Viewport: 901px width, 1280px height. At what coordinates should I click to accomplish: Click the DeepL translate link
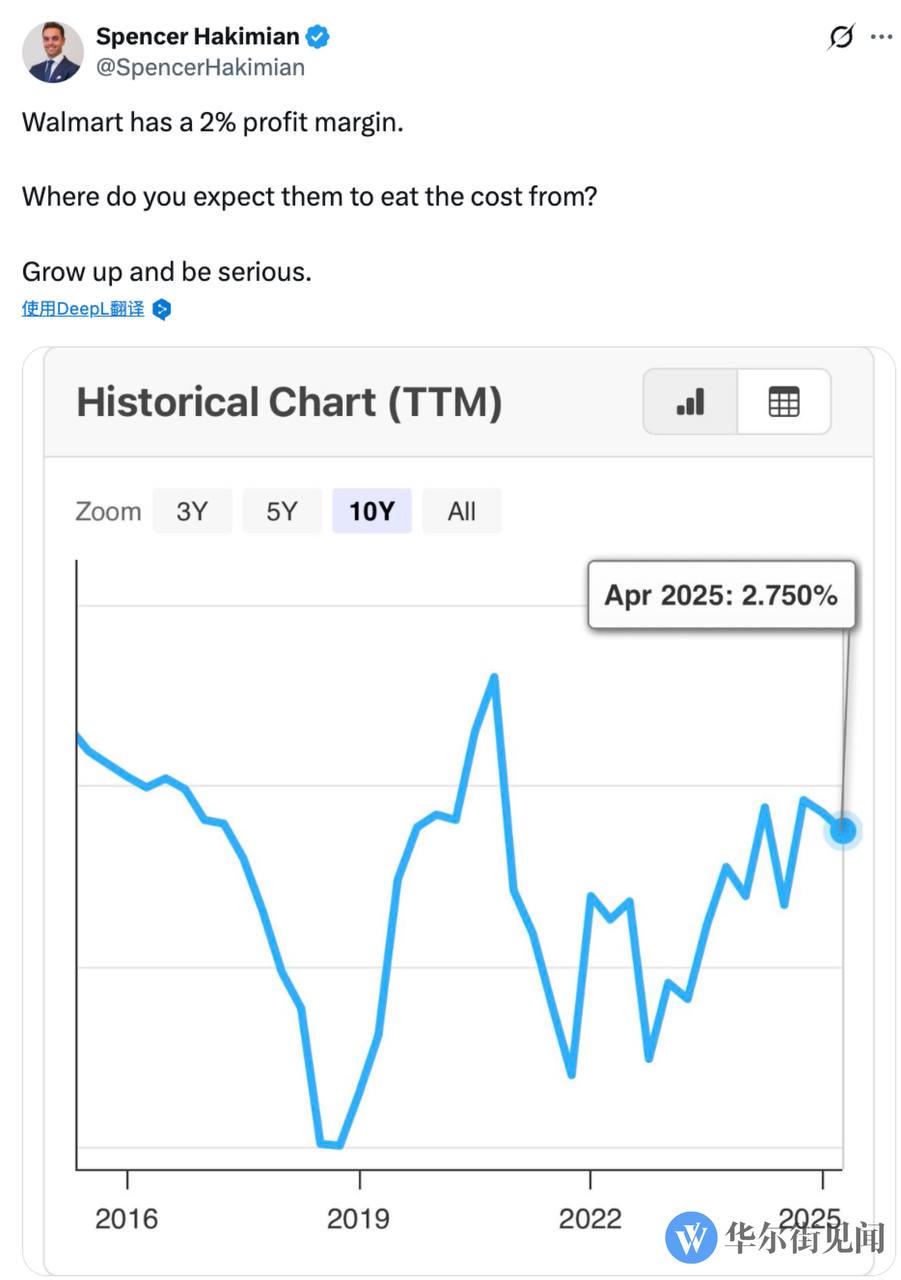tap(83, 309)
